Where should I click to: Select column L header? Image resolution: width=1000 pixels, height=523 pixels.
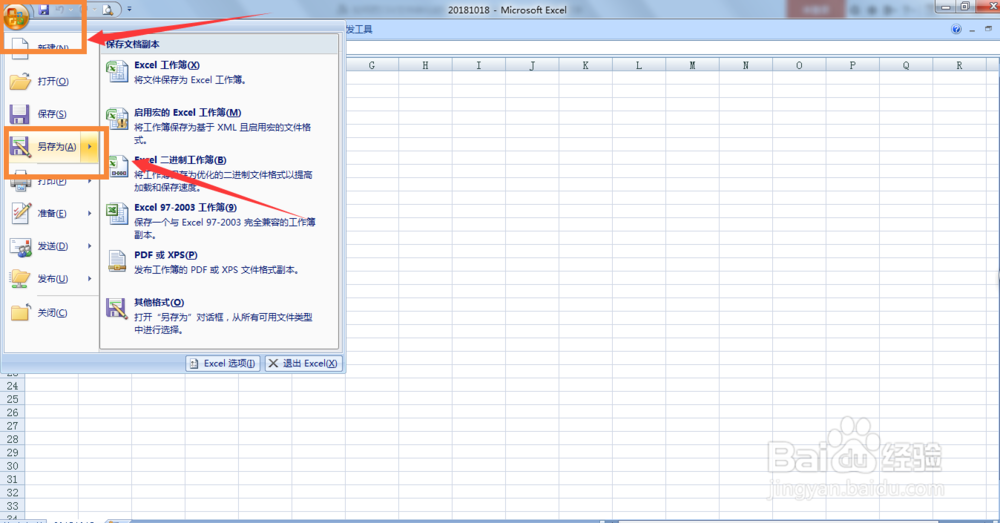click(x=639, y=65)
